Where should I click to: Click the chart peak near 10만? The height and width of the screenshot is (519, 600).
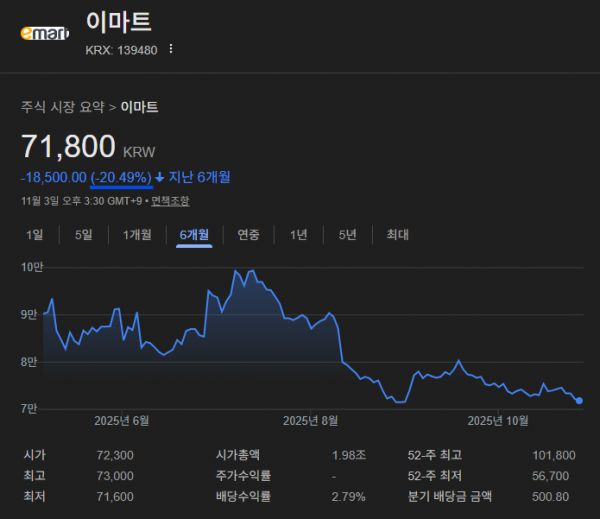pyautogui.click(x=237, y=271)
